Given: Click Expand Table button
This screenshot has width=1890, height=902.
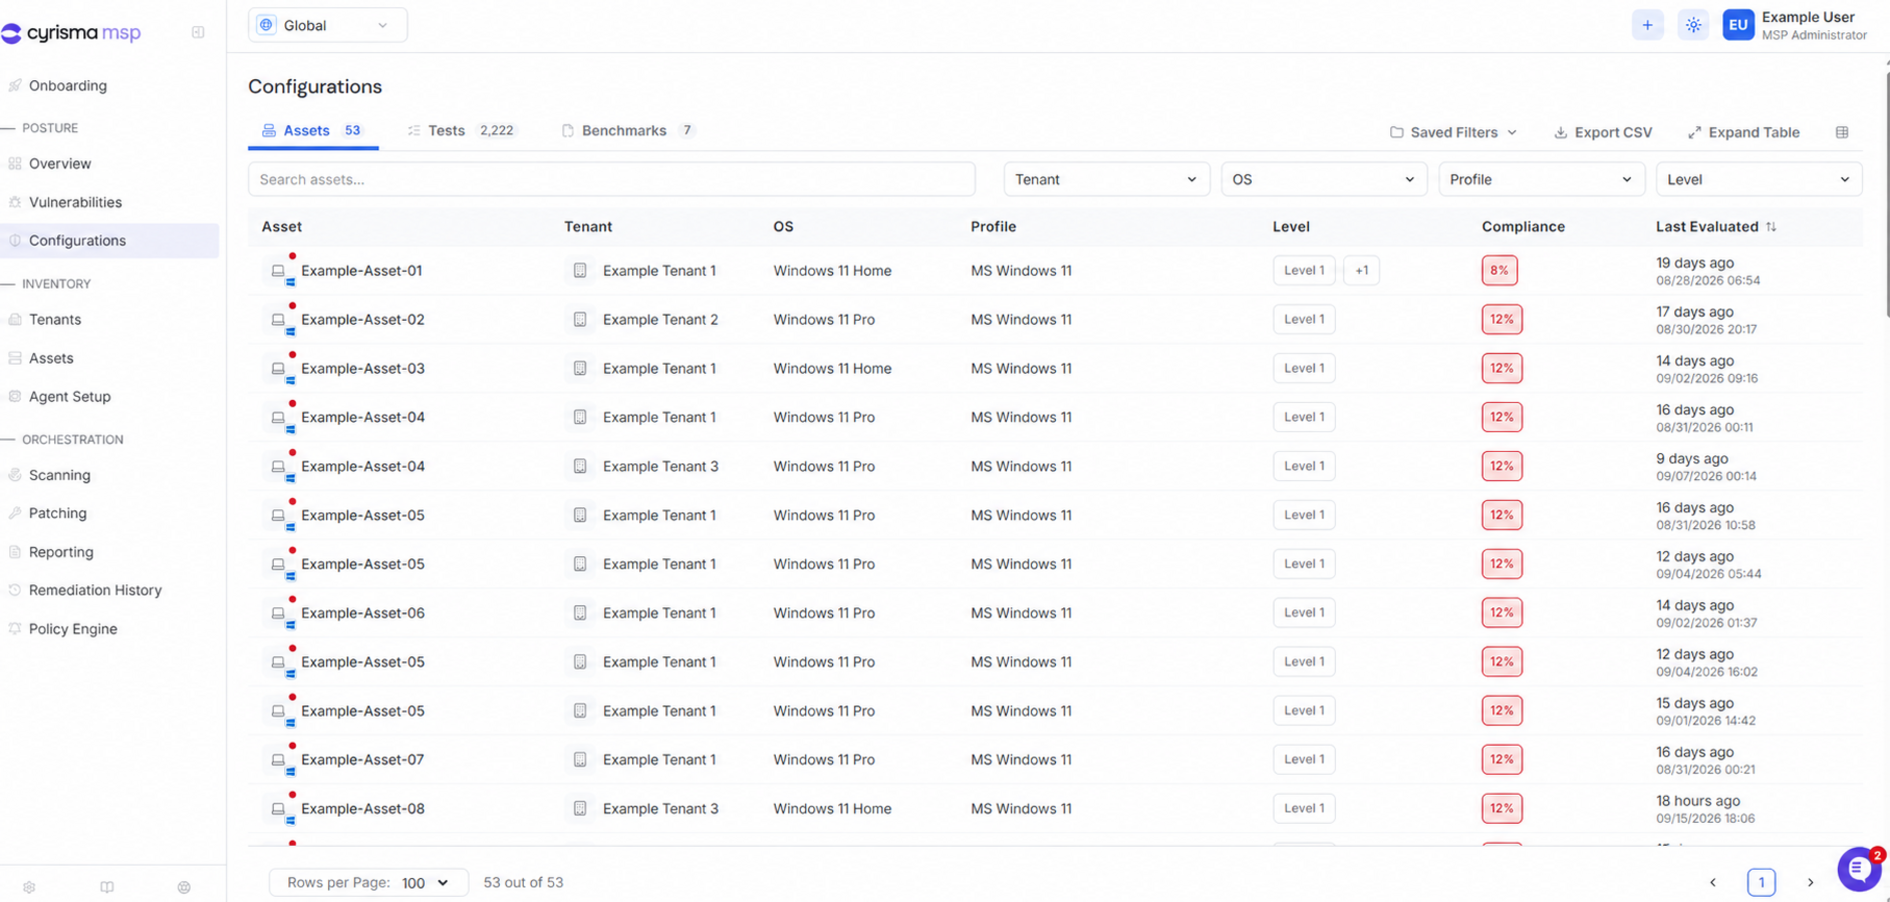Looking at the screenshot, I should [1743, 132].
